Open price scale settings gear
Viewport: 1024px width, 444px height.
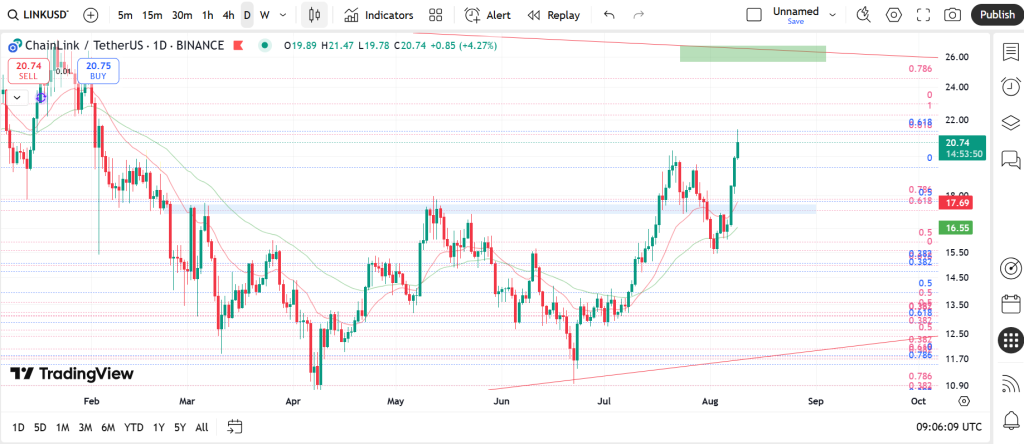[964, 401]
